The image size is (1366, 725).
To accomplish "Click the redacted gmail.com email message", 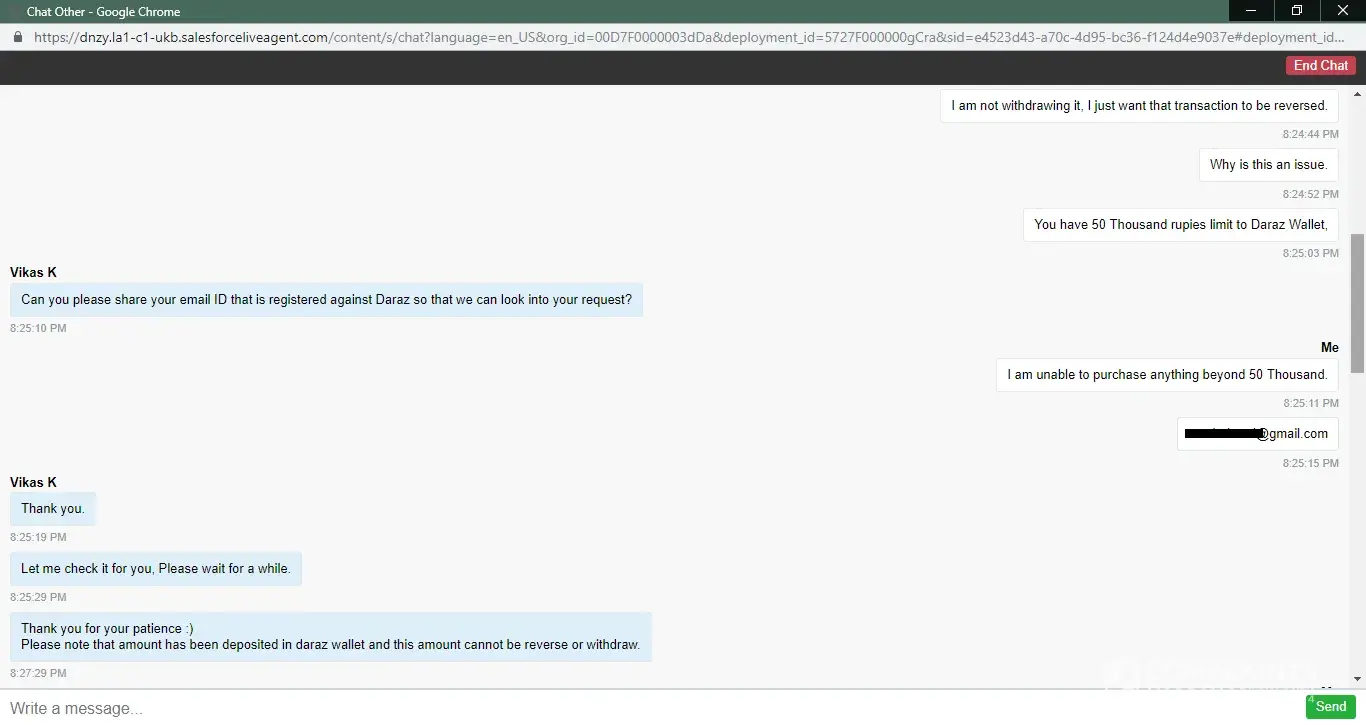I will click(x=1257, y=434).
